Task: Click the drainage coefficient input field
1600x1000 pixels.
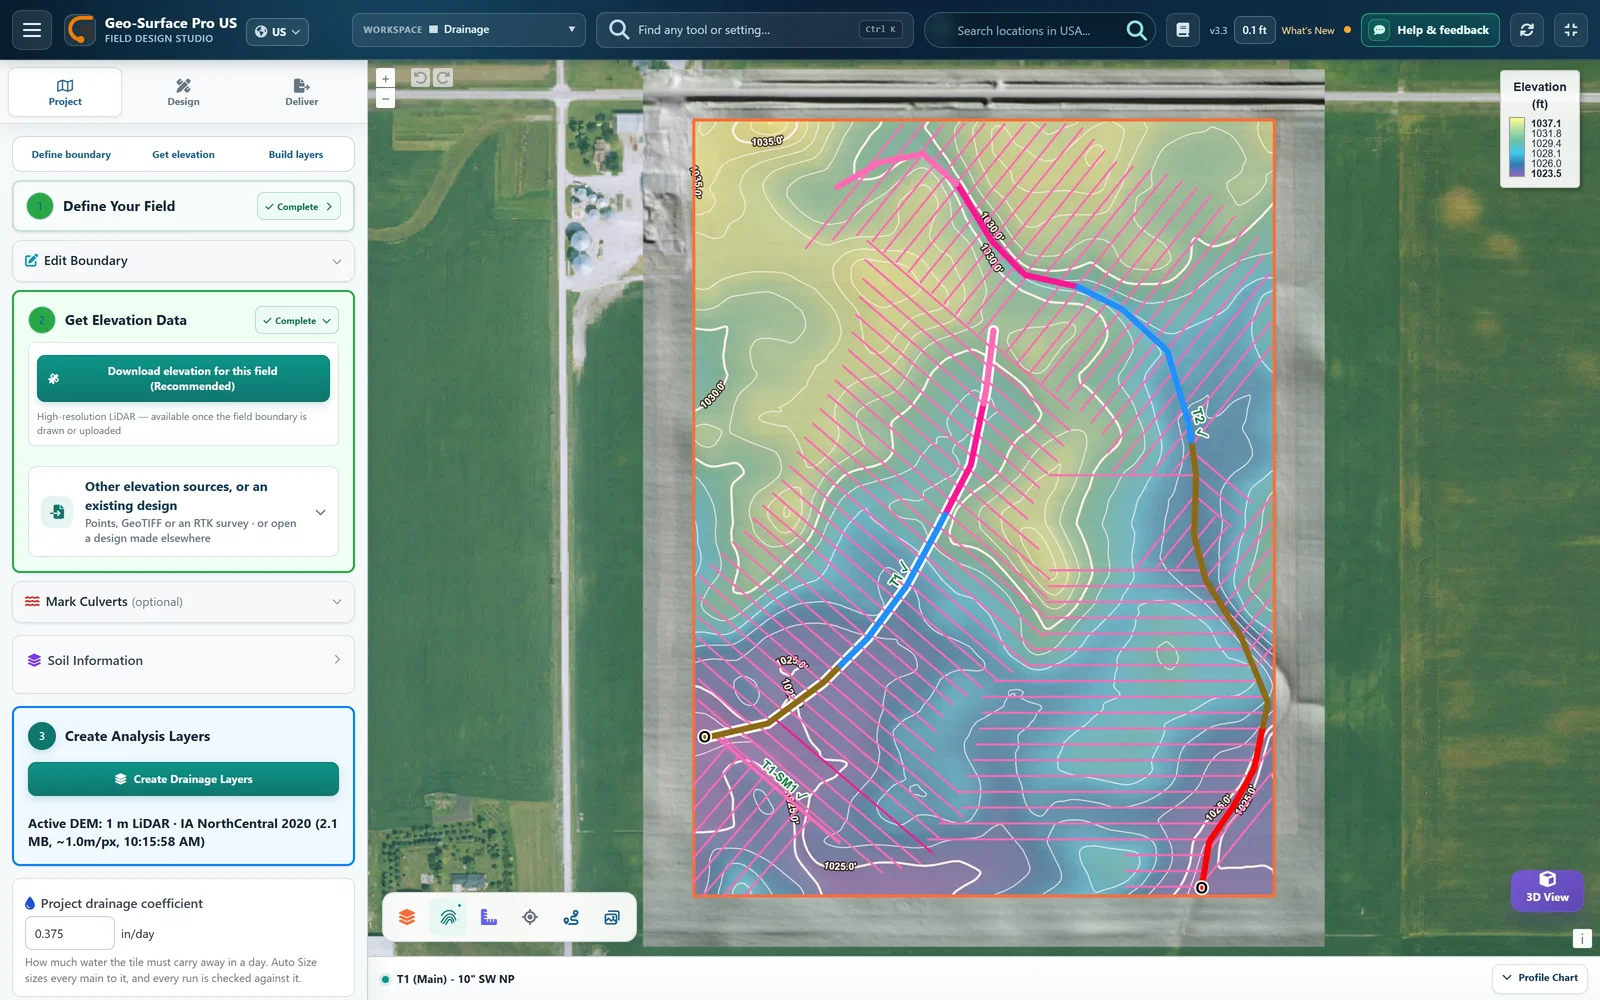Action: click(x=70, y=933)
